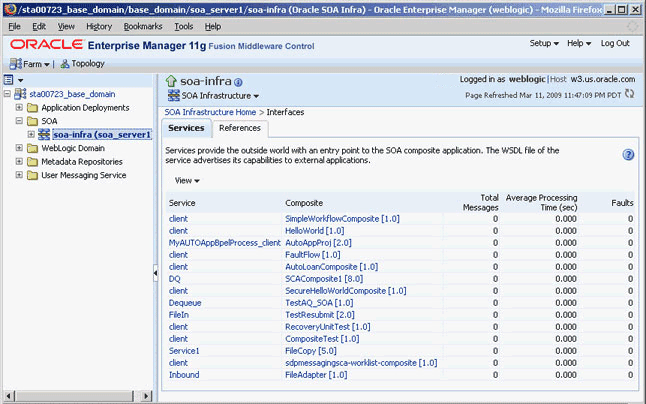The height and width of the screenshot is (404, 646).
Task: Click the navigation pane horizontal scrollbar
Action: (78, 396)
